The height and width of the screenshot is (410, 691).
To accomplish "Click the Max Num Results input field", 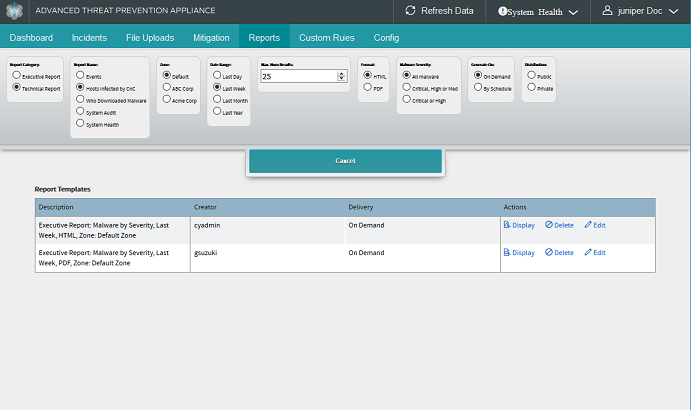I will pos(297,76).
